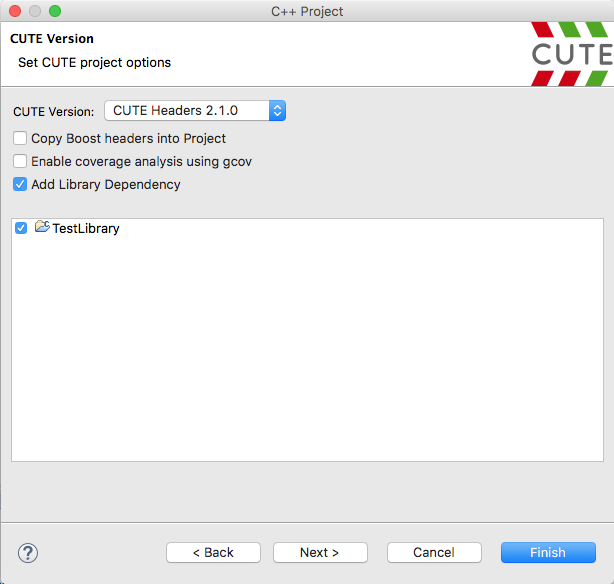
Task: Click the Finish button
Action: (548, 552)
